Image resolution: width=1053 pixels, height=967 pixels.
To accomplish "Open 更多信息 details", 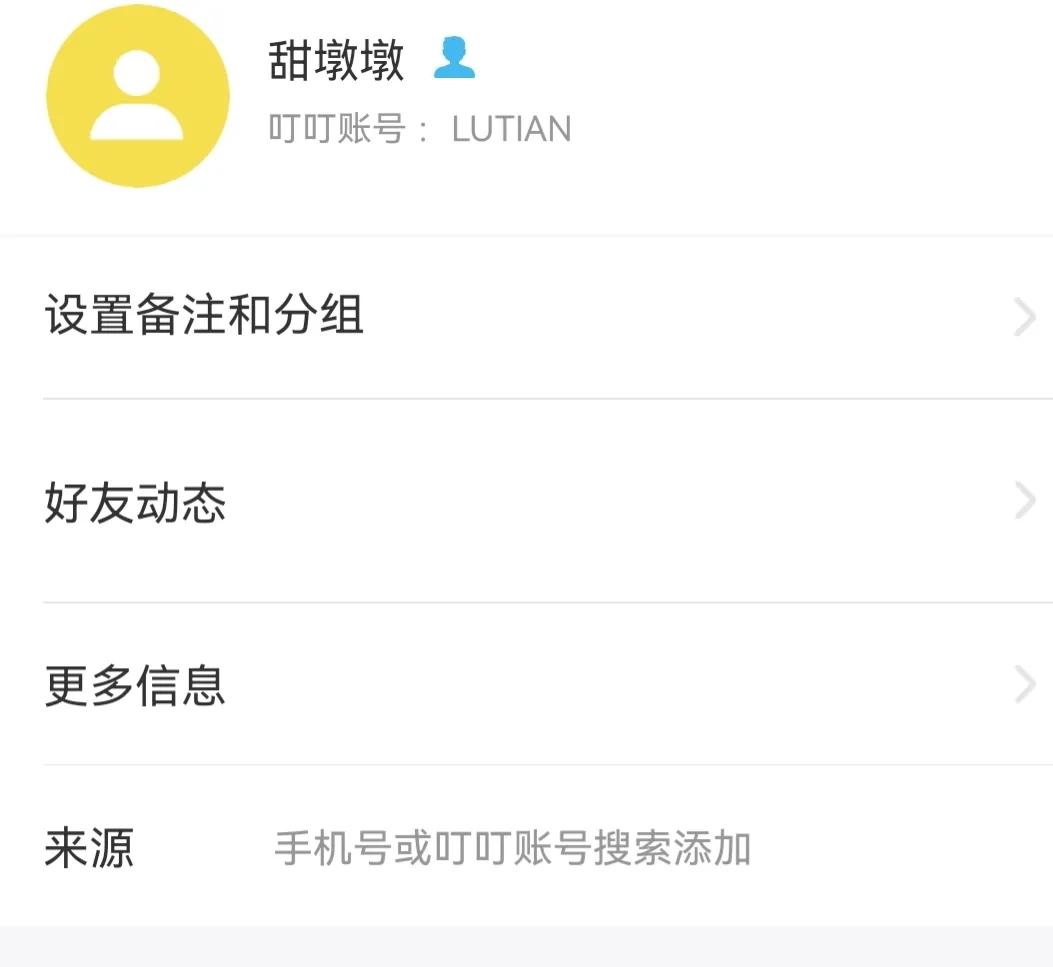I will 133,684.
